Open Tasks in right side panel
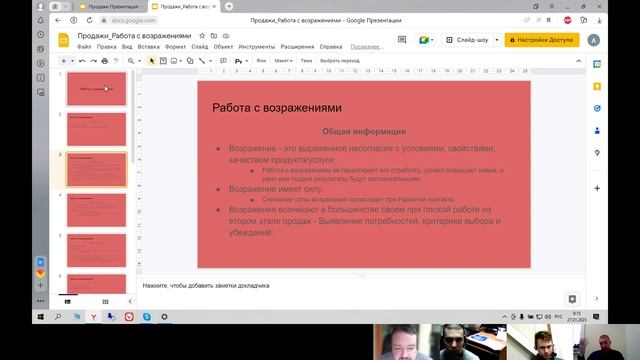The image size is (640, 360). pyautogui.click(x=597, y=108)
